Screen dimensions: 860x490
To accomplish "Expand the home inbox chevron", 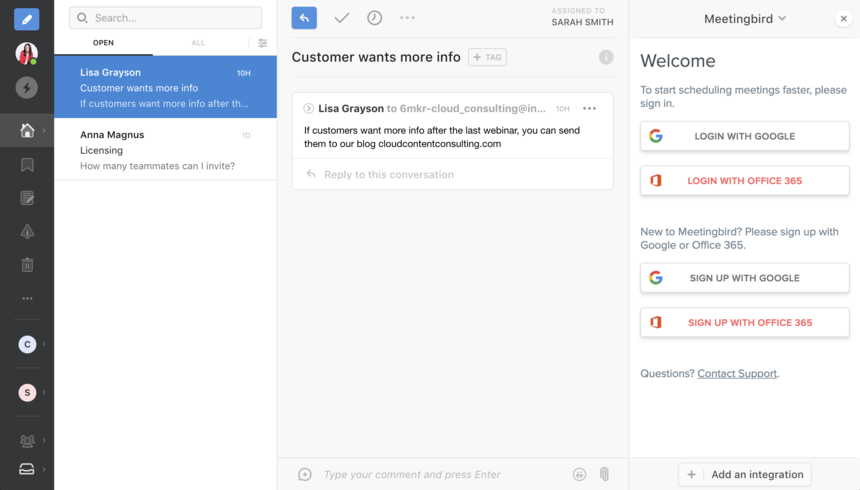I will (44, 131).
